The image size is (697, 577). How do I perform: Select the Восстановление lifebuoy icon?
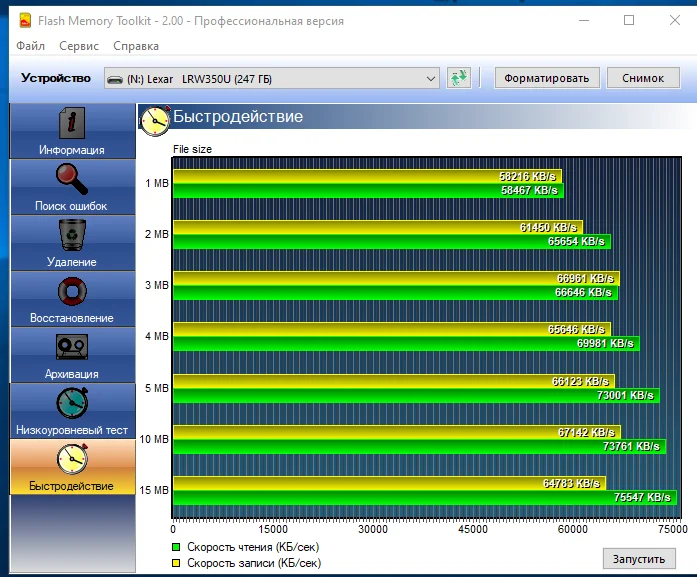click(72, 291)
